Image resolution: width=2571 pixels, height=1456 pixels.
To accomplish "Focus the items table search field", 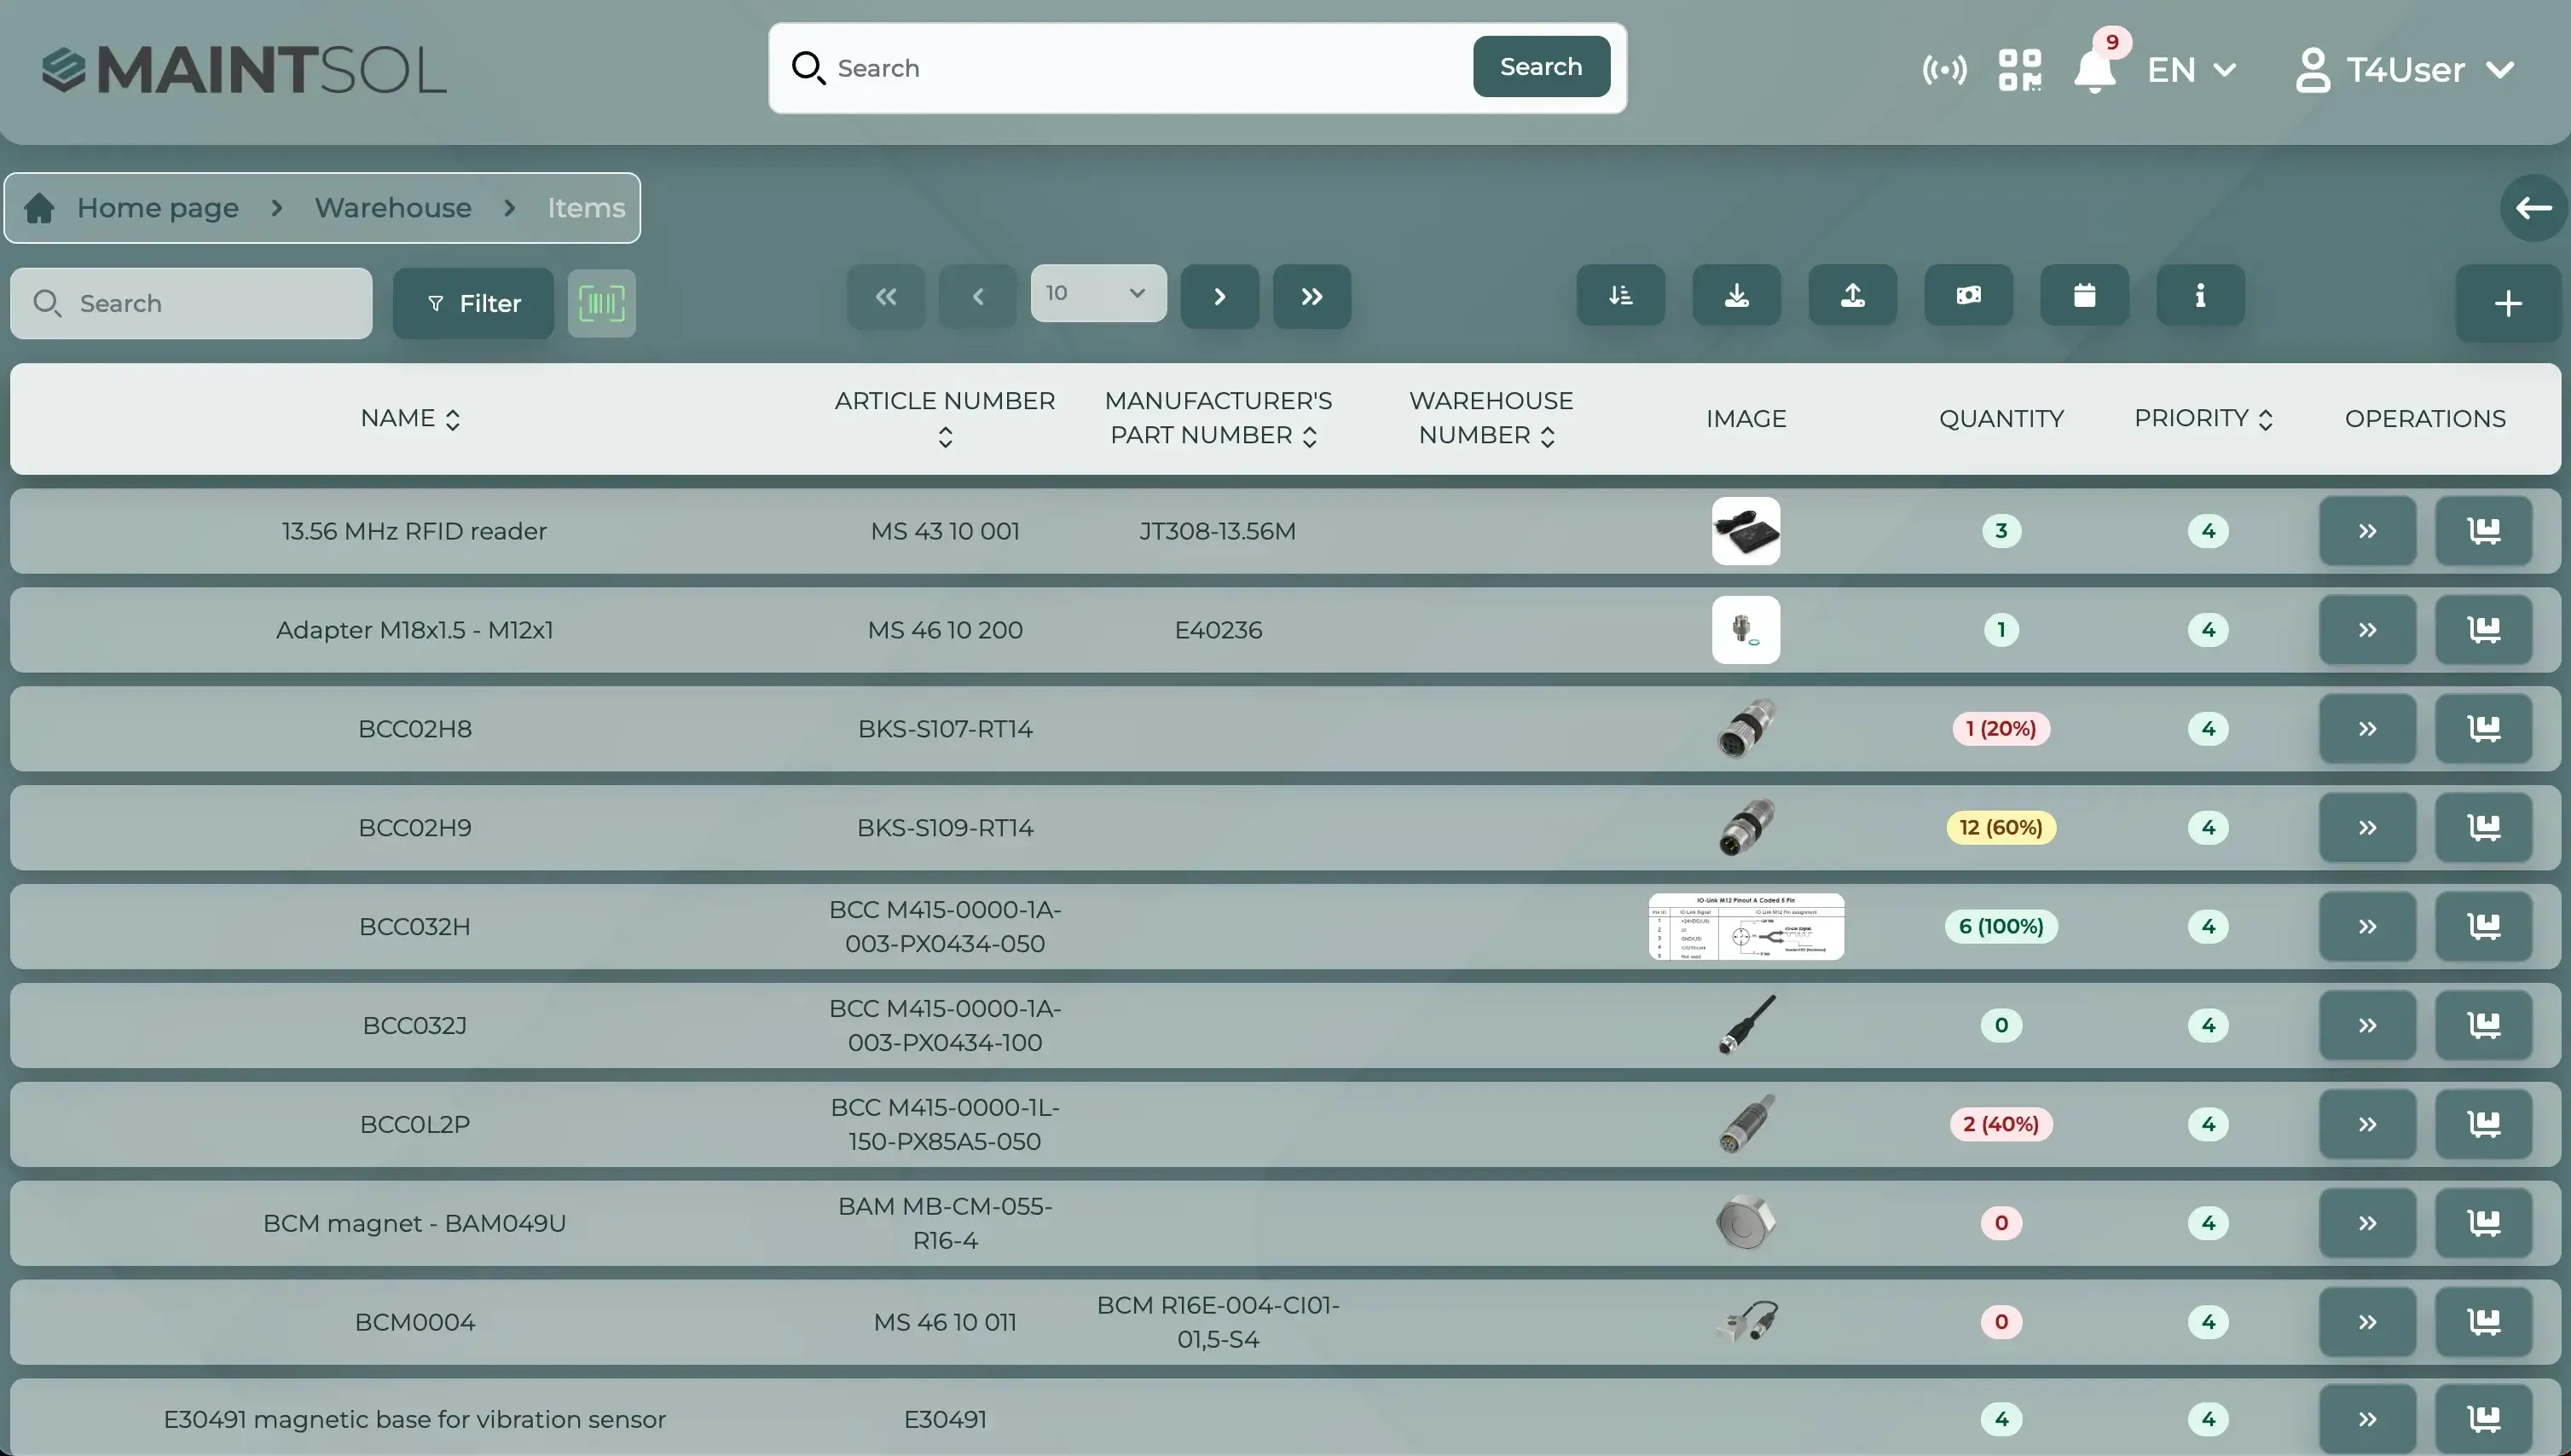I will point(191,303).
